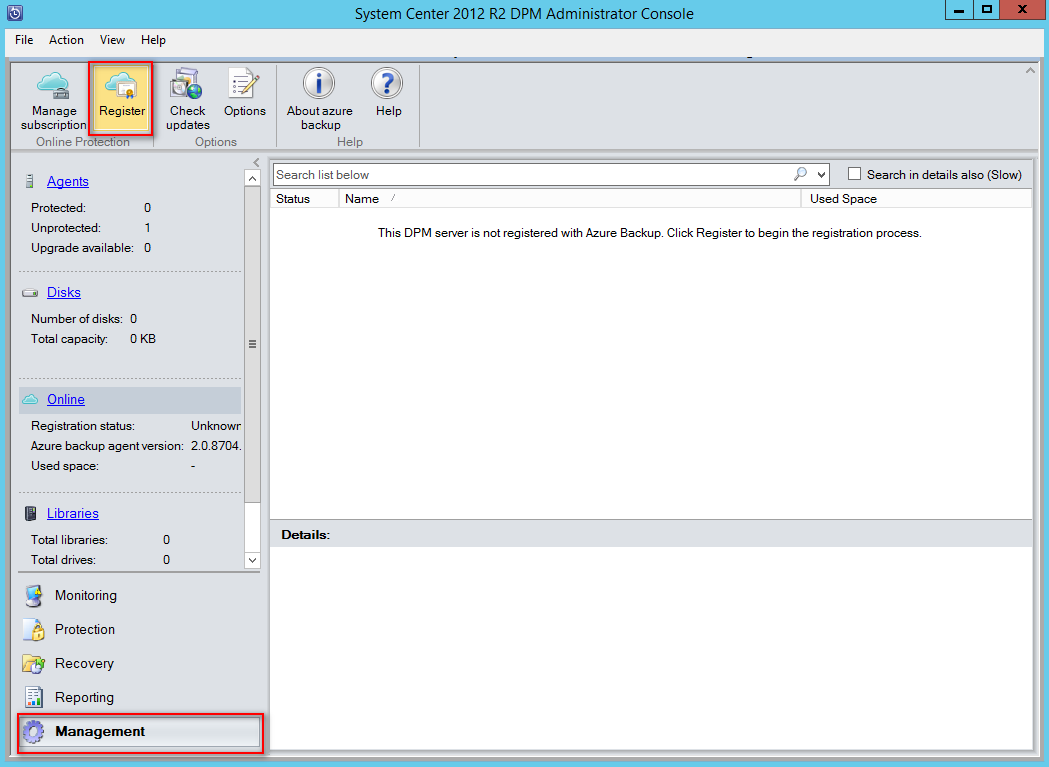Click the search magnifier icon
This screenshot has height=767, width=1049.
point(800,174)
